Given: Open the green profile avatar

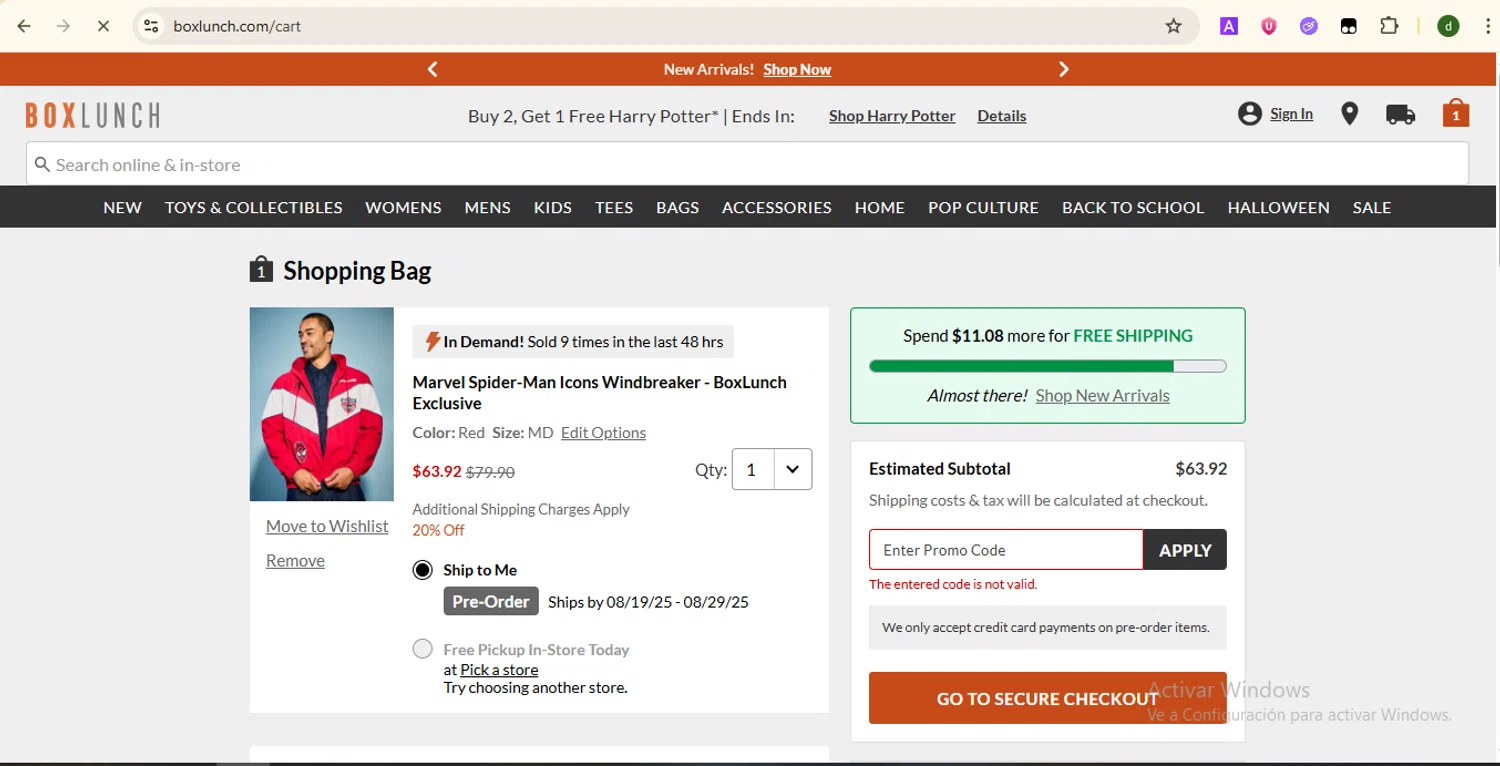Looking at the screenshot, I should coord(1448,26).
